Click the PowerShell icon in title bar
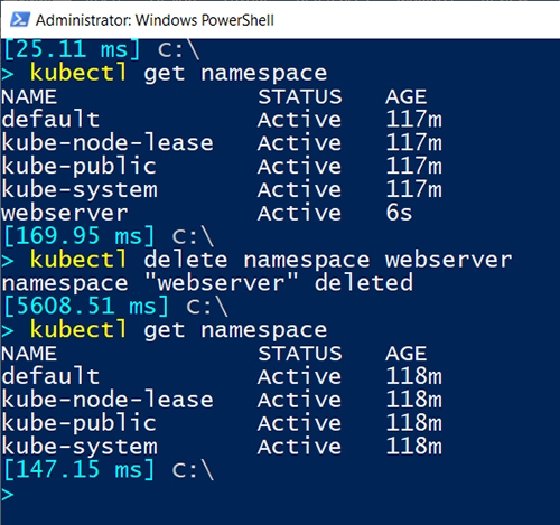Image resolution: width=560 pixels, height=525 pixels. click(x=20, y=19)
